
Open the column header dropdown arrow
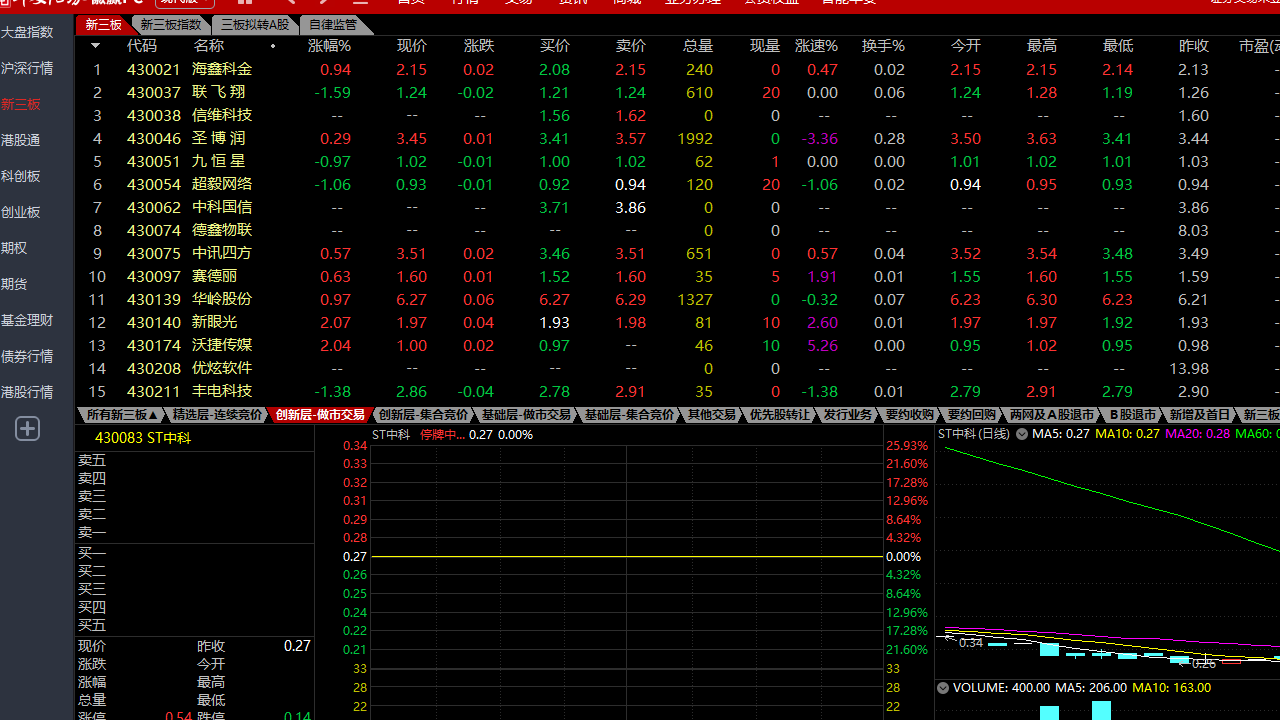pyautogui.click(x=95, y=46)
